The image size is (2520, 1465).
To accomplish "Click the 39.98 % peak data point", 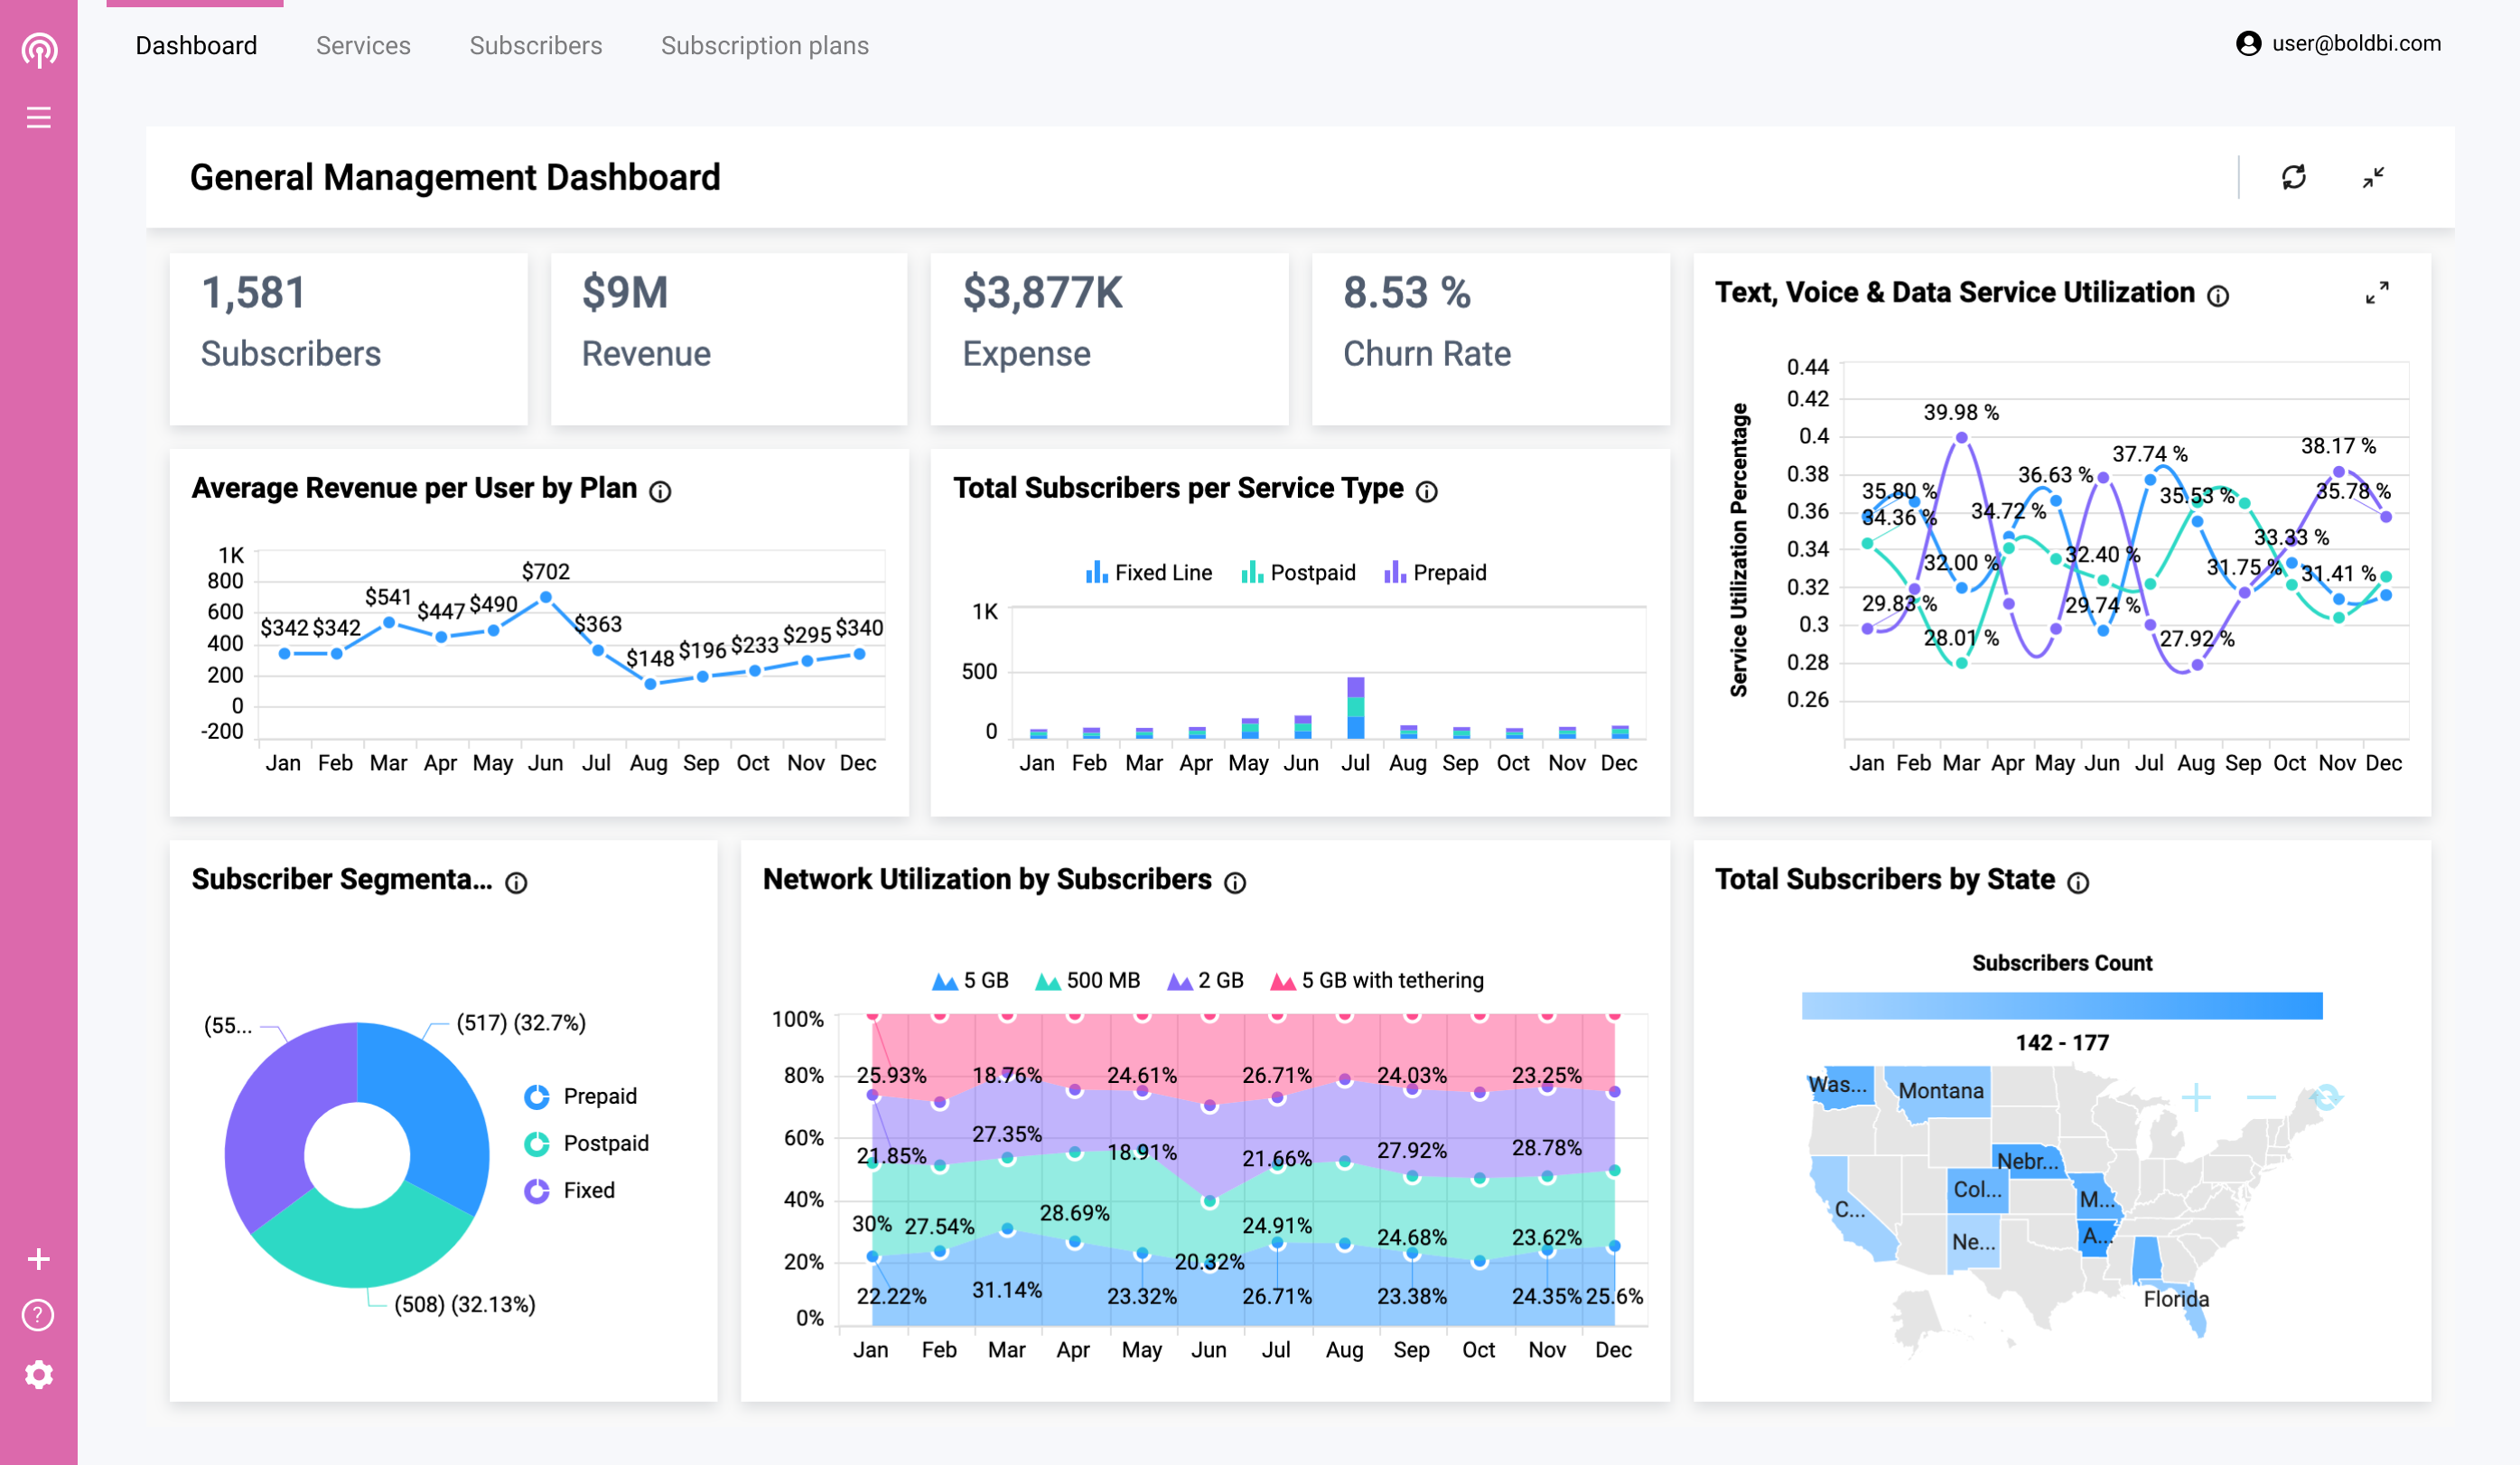I will tap(1961, 438).
